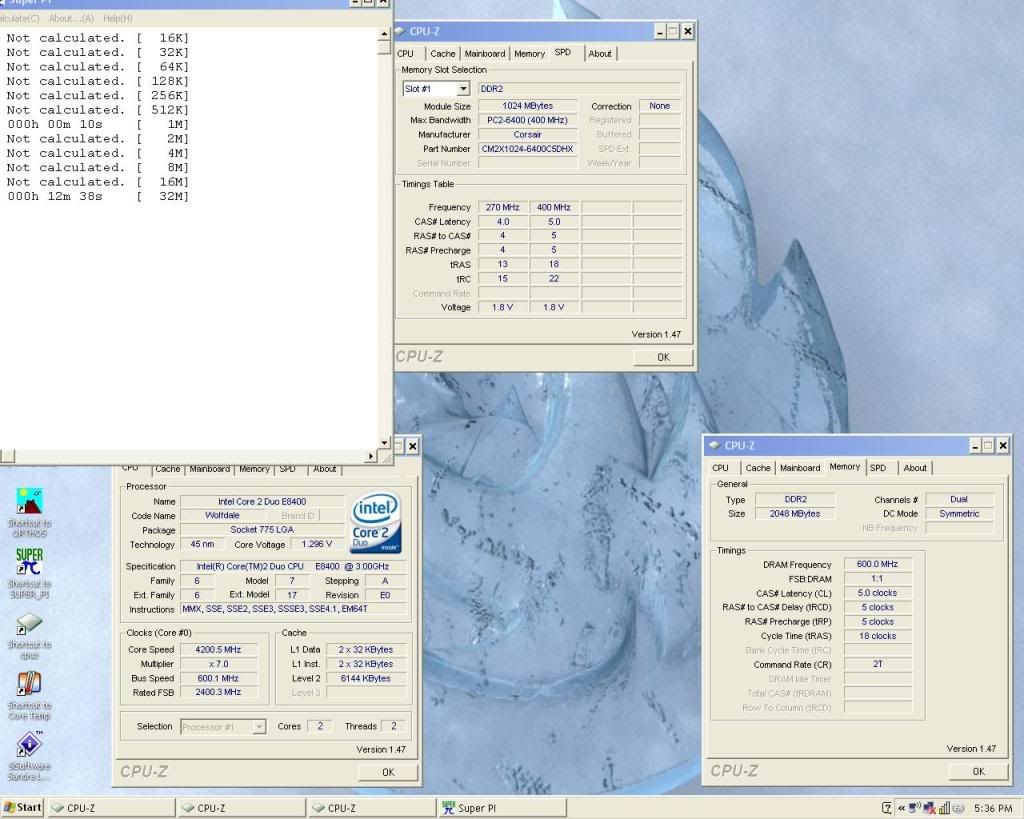The height and width of the screenshot is (819, 1024).
Task: Click the 'Corsair' manufacturer value
Action: point(528,135)
